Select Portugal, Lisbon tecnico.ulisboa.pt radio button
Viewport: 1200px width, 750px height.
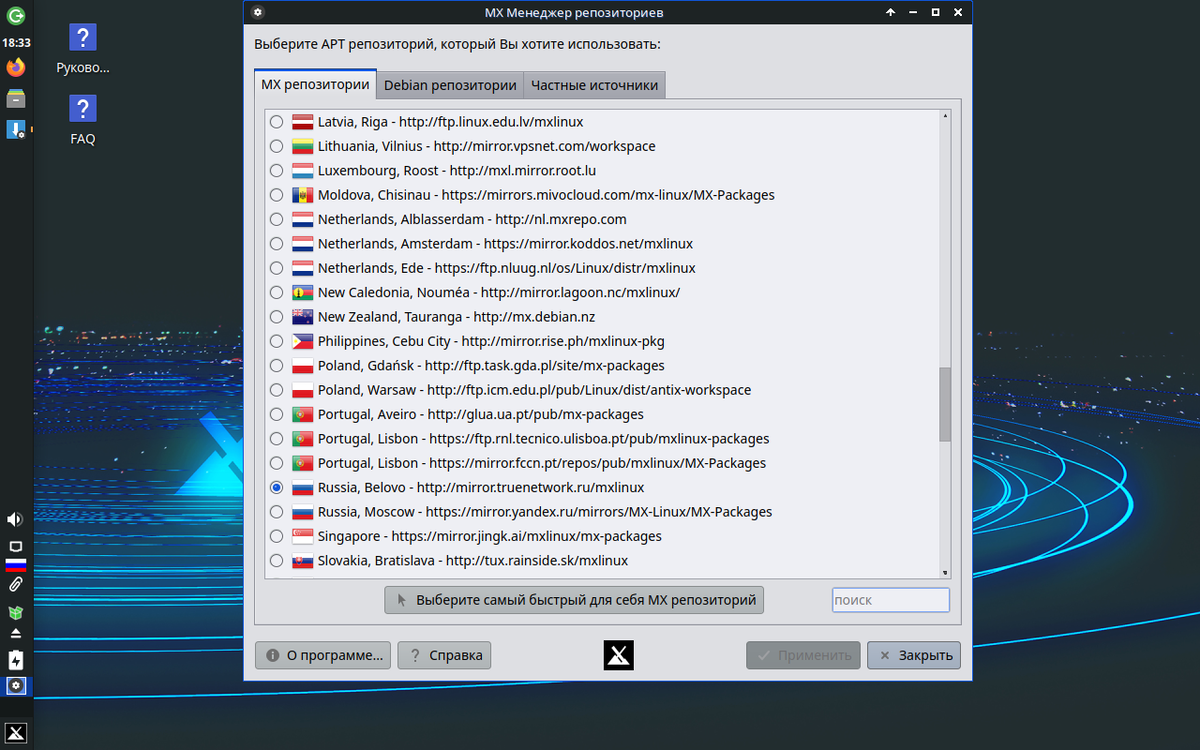pyautogui.click(x=277, y=439)
